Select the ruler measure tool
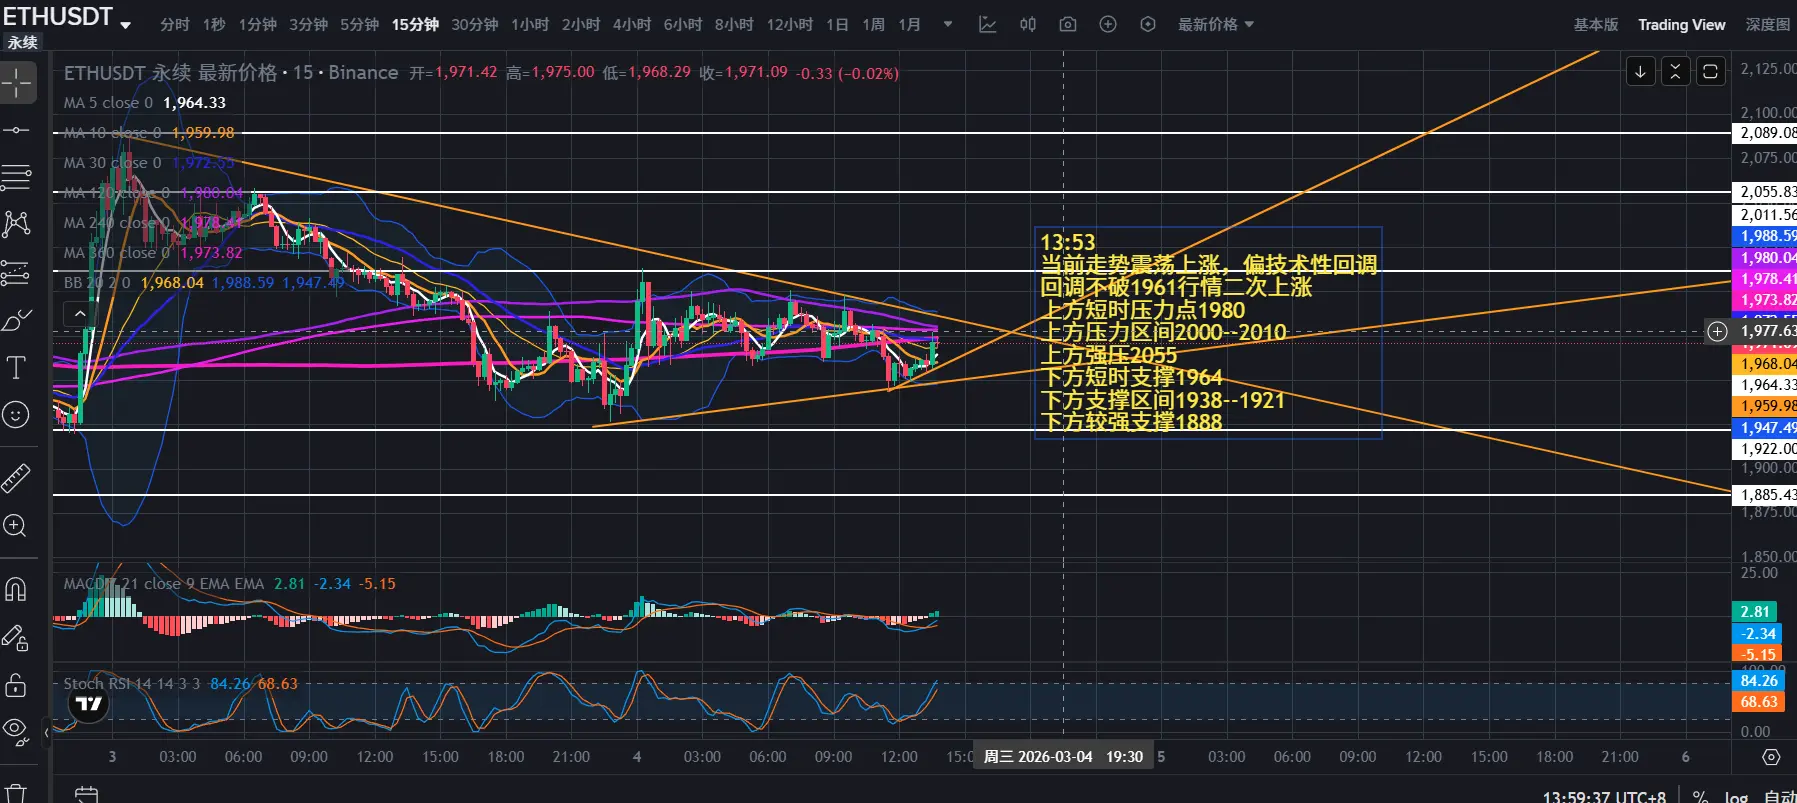The image size is (1797, 803). [17, 479]
